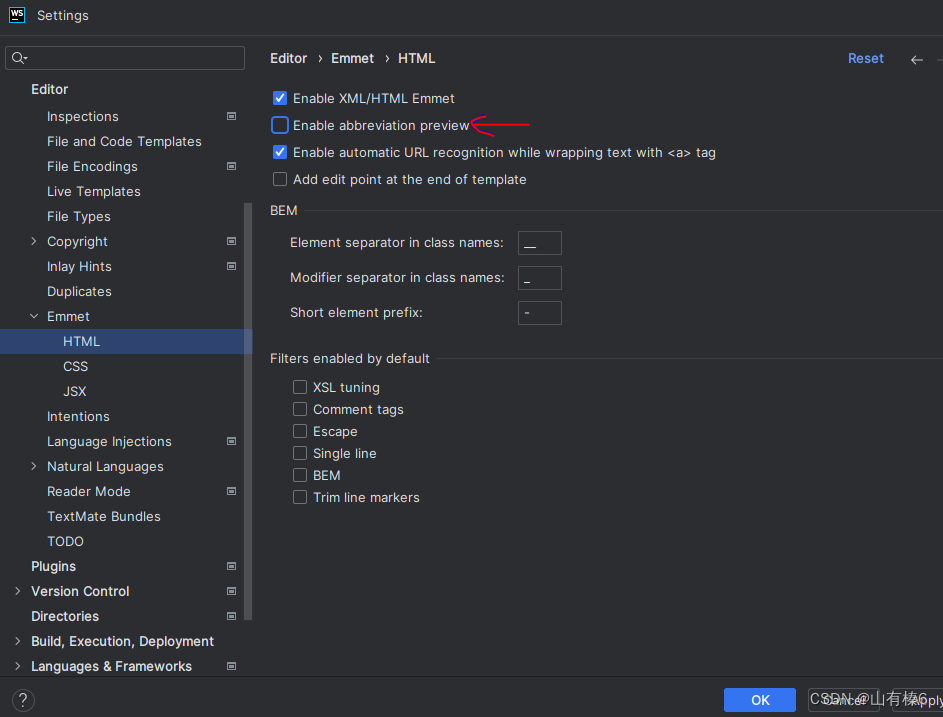Screen dimensions: 943x717
Task: Click Emmet in the breadcrumb path
Action: (x=352, y=58)
